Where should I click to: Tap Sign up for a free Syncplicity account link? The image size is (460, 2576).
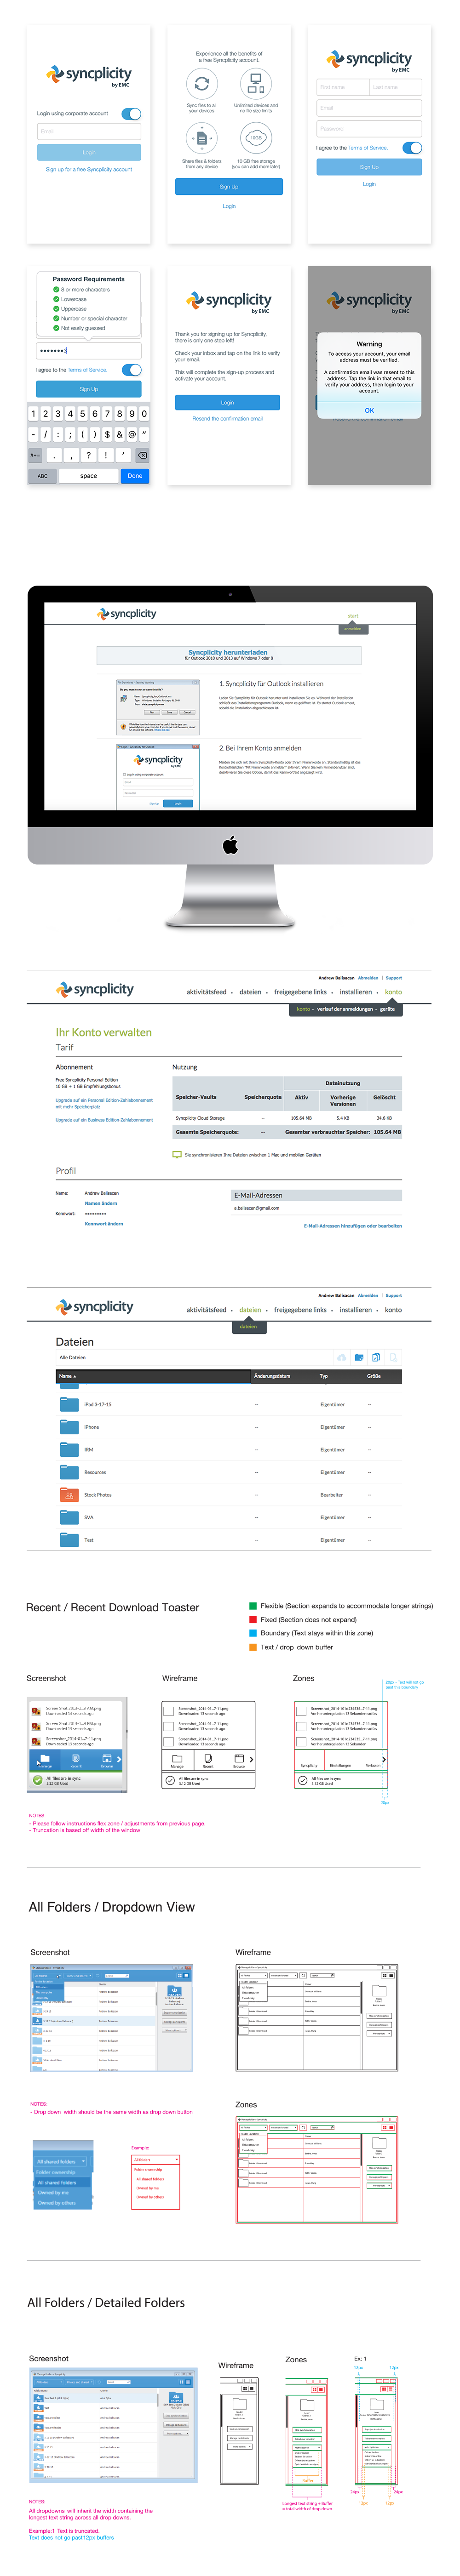[x=89, y=169]
